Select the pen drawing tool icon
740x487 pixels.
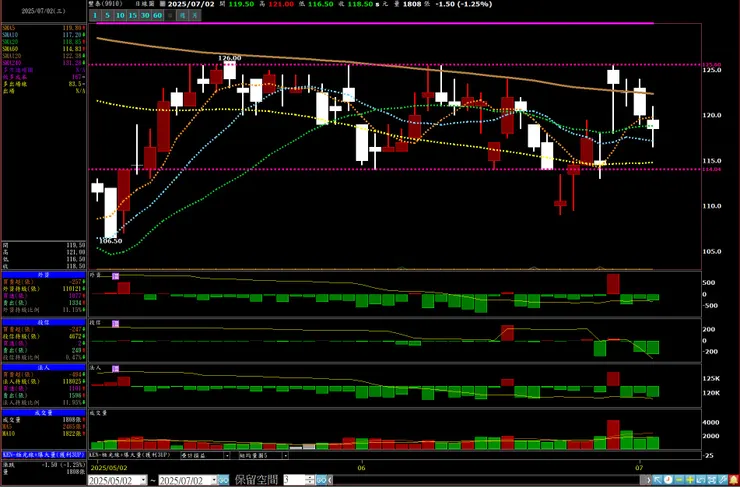click(723, 479)
